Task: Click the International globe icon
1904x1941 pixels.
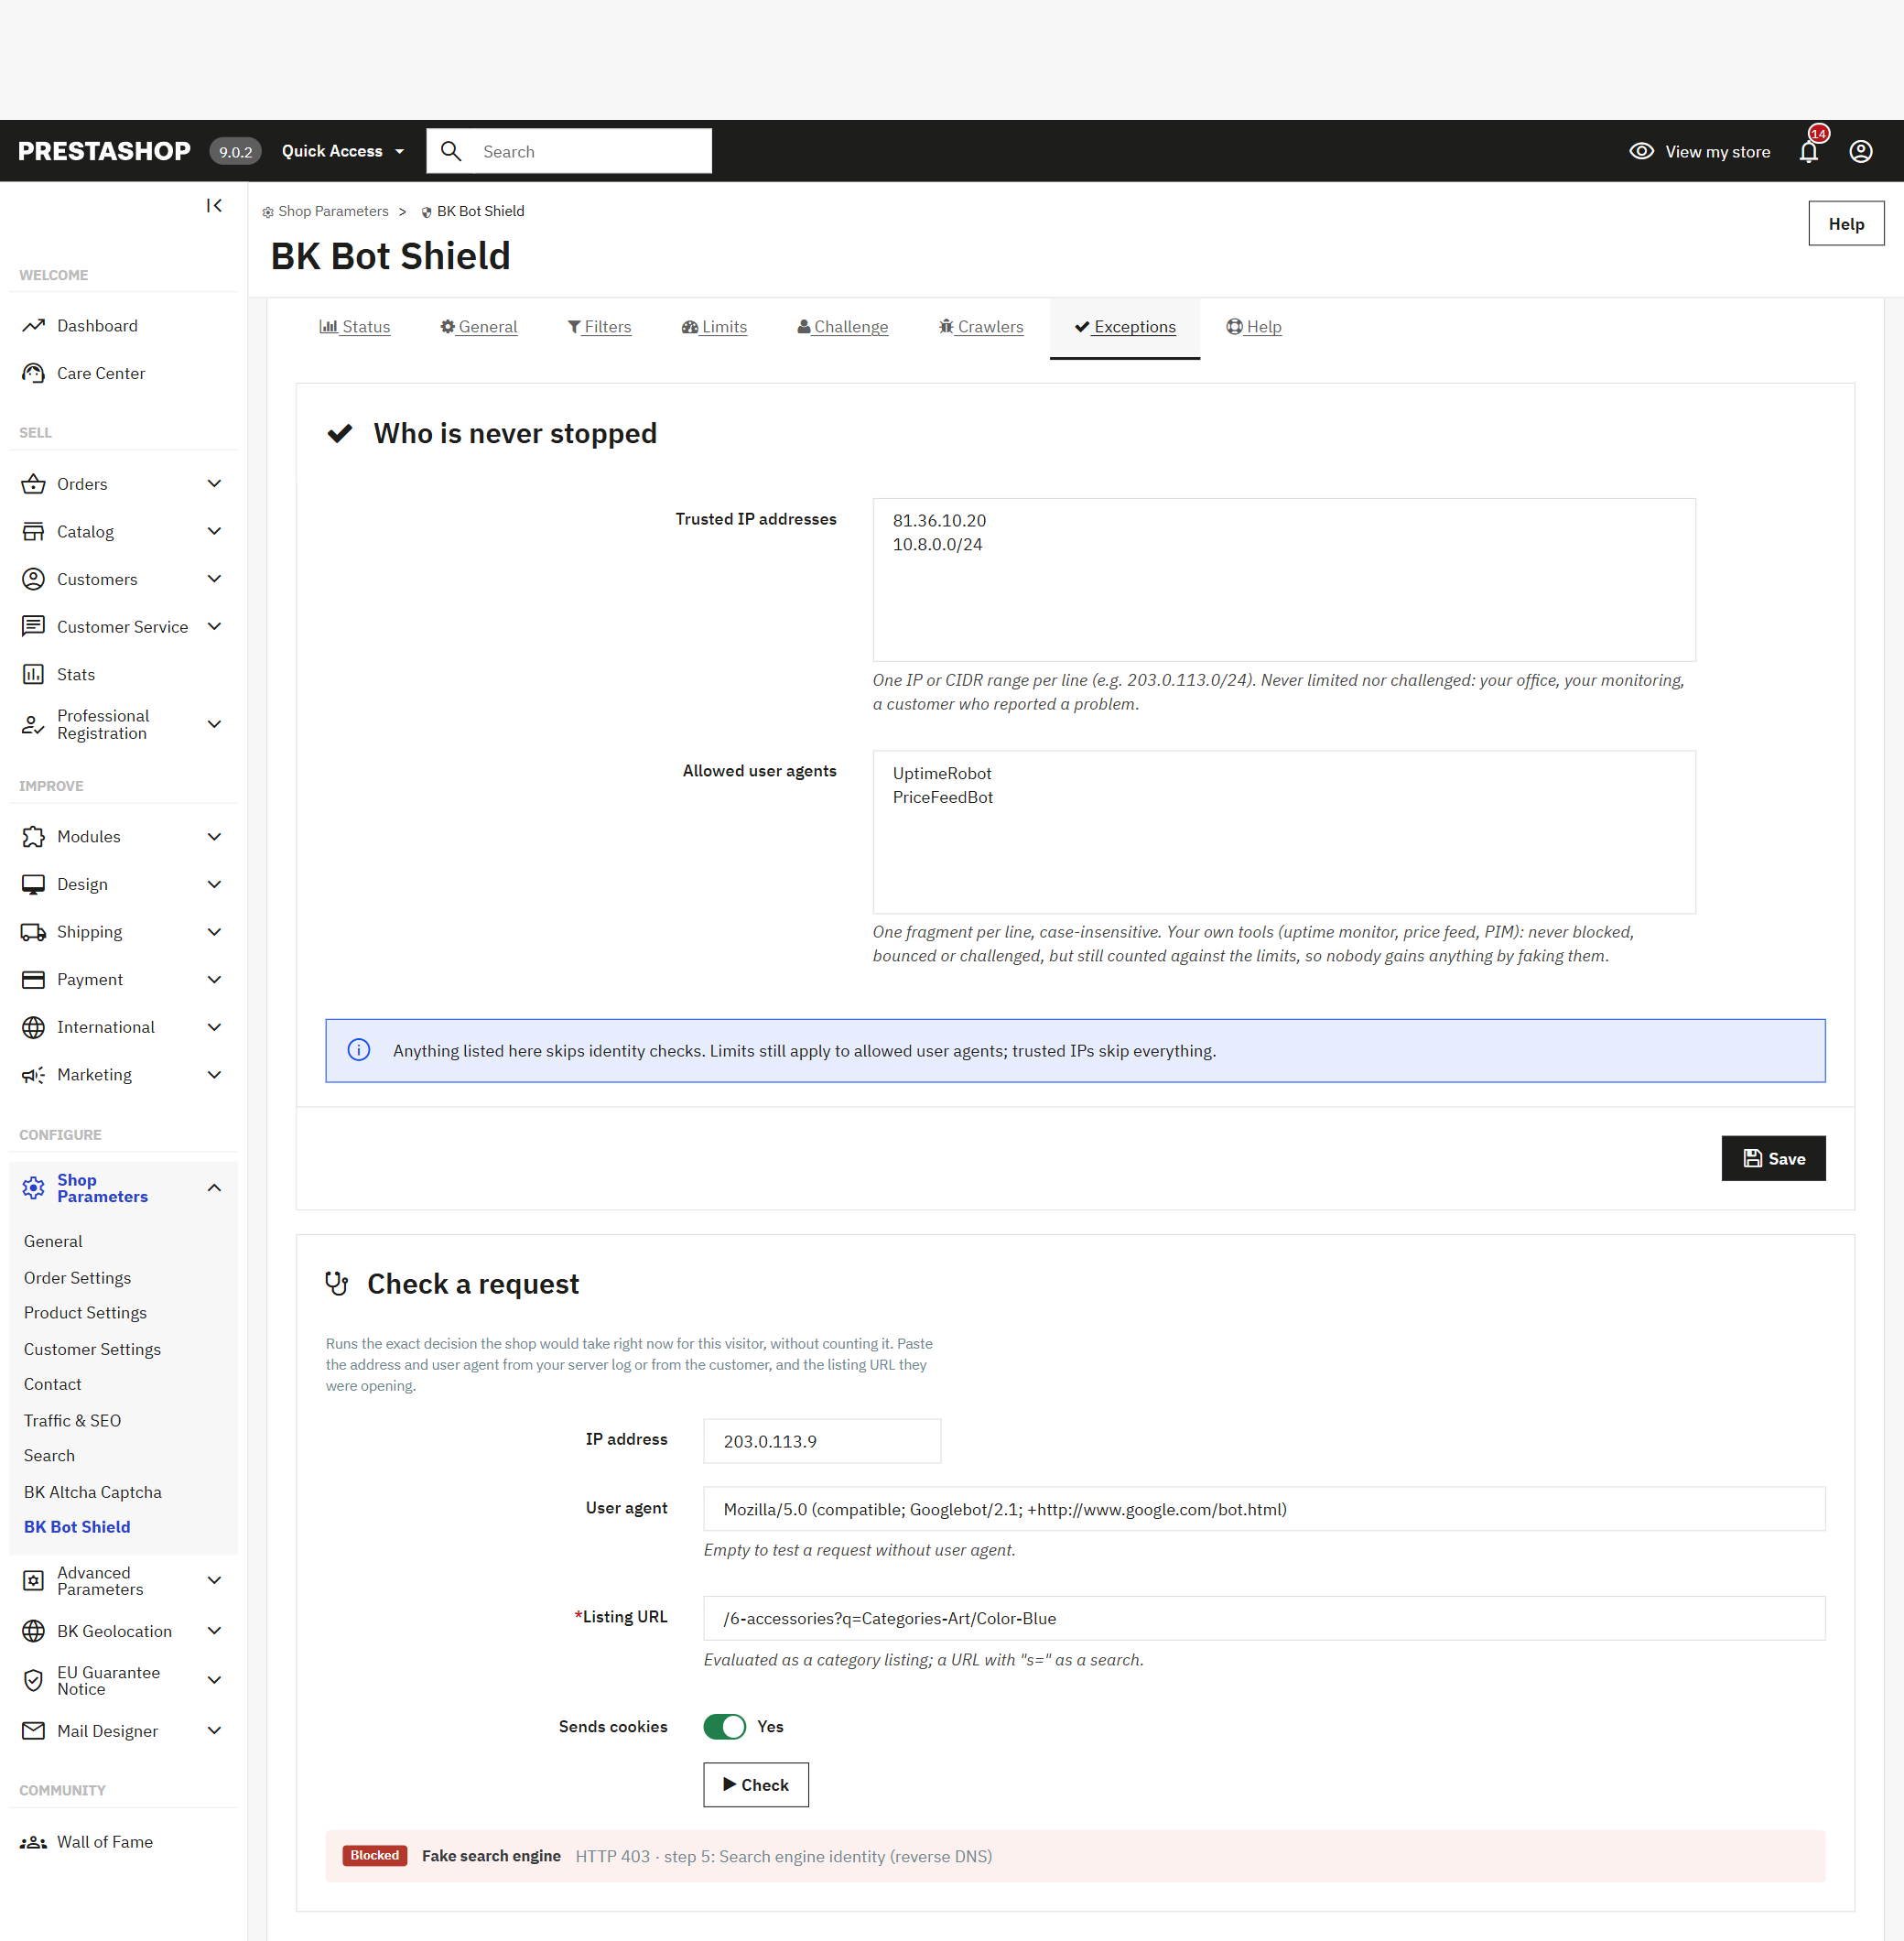Action: [33, 1027]
